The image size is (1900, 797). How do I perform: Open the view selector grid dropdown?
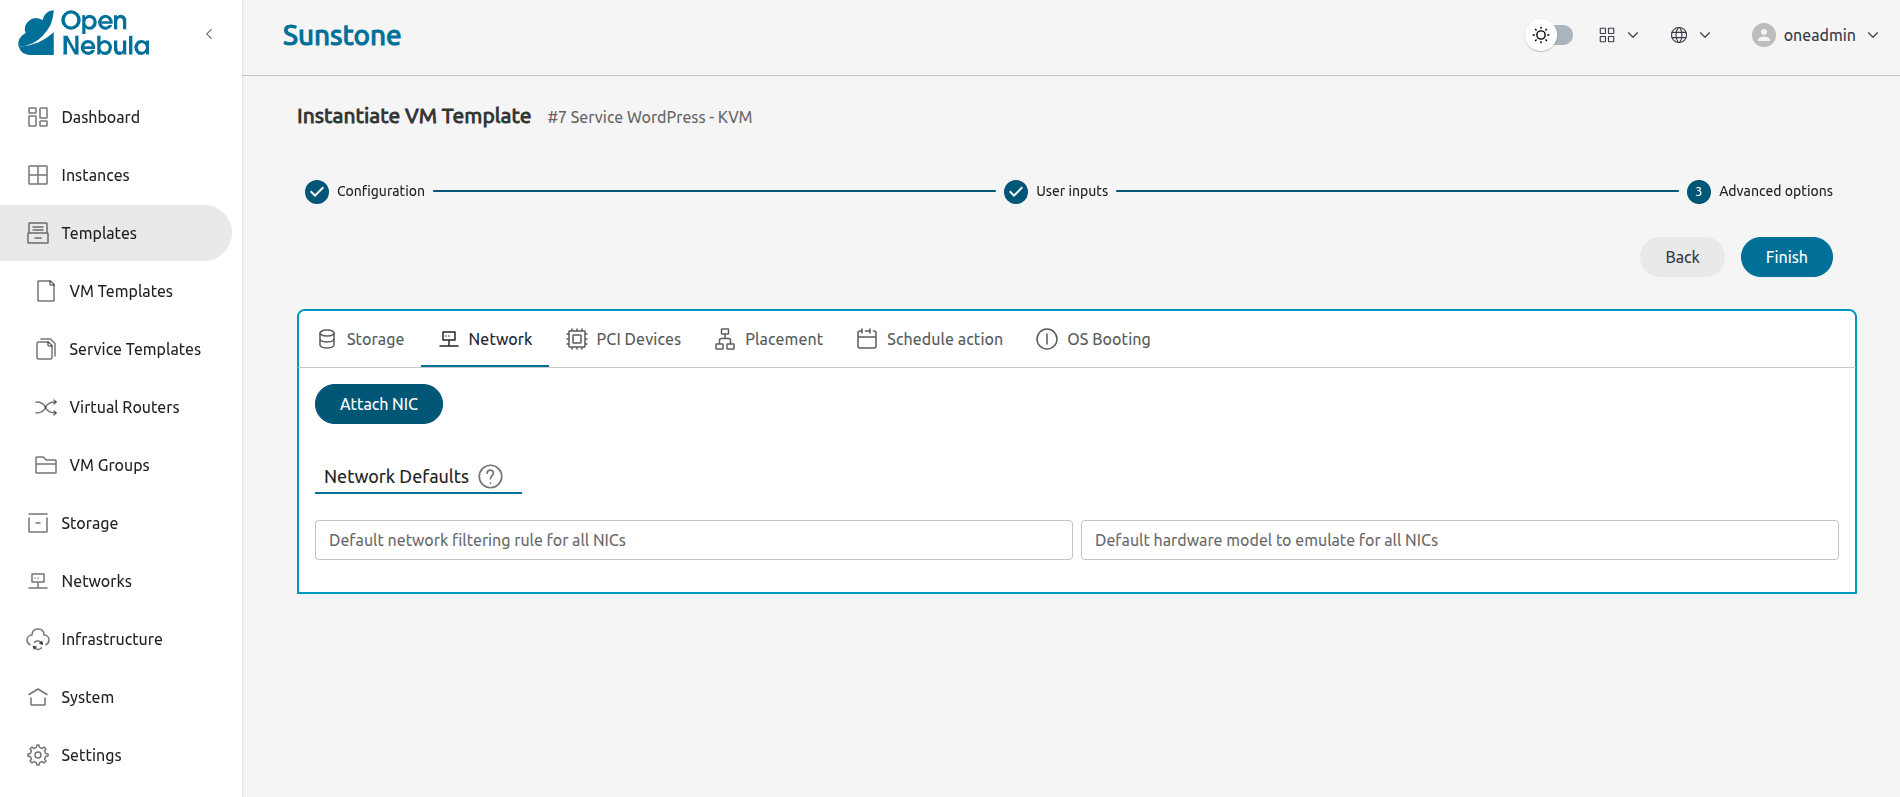(x=1618, y=35)
